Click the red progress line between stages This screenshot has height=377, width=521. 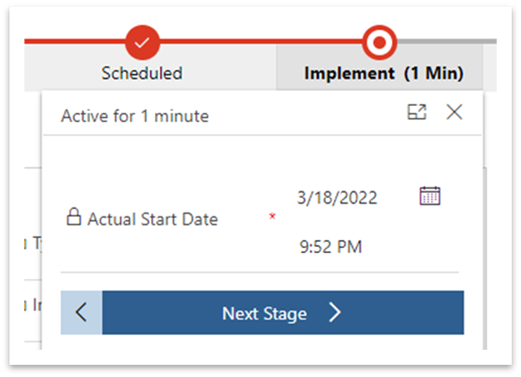click(x=261, y=41)
